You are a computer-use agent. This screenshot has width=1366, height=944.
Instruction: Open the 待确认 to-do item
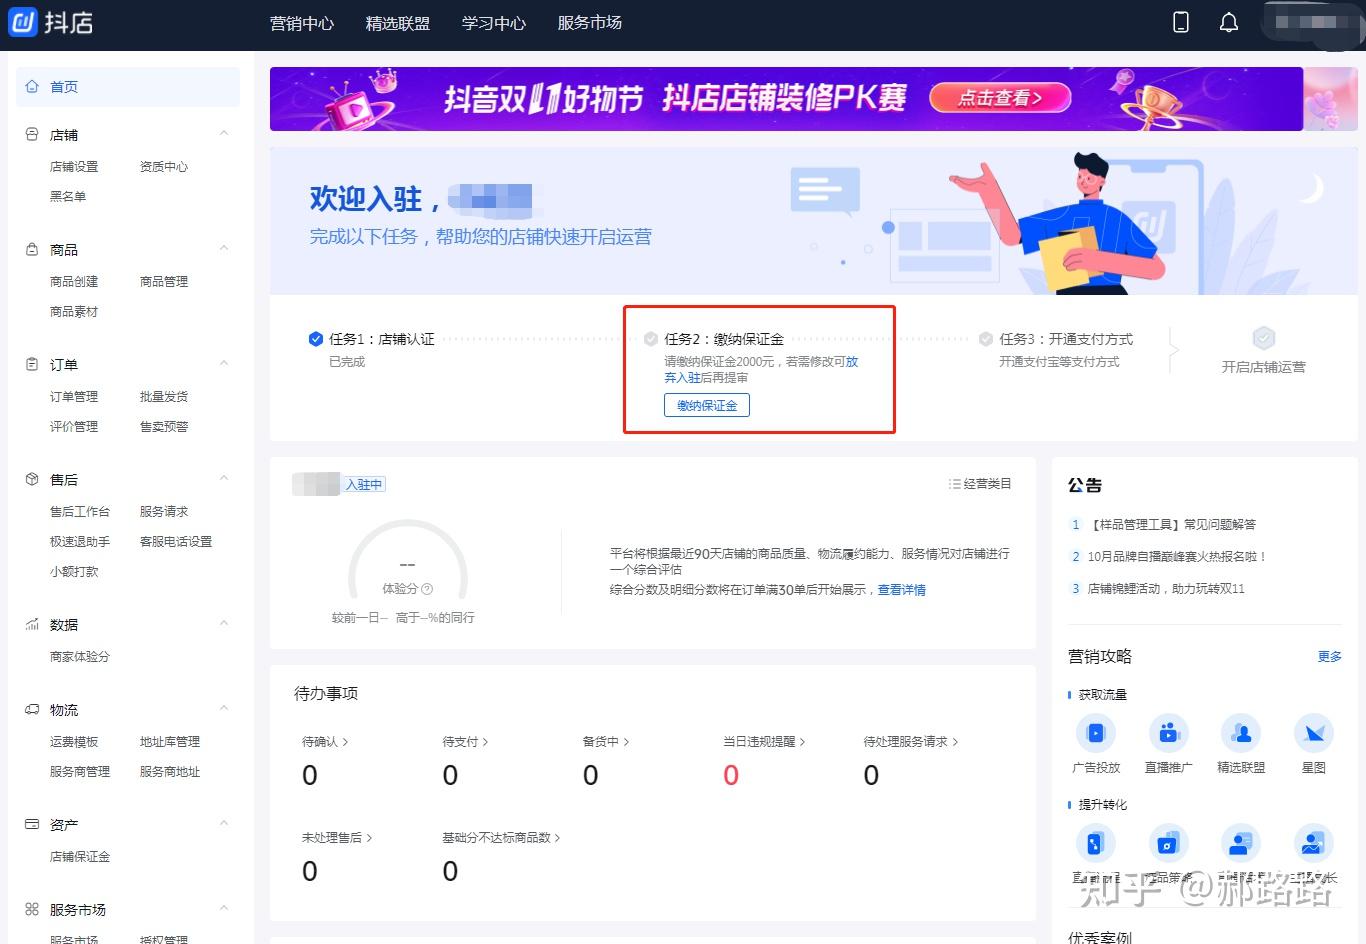(x=325, y=742)
